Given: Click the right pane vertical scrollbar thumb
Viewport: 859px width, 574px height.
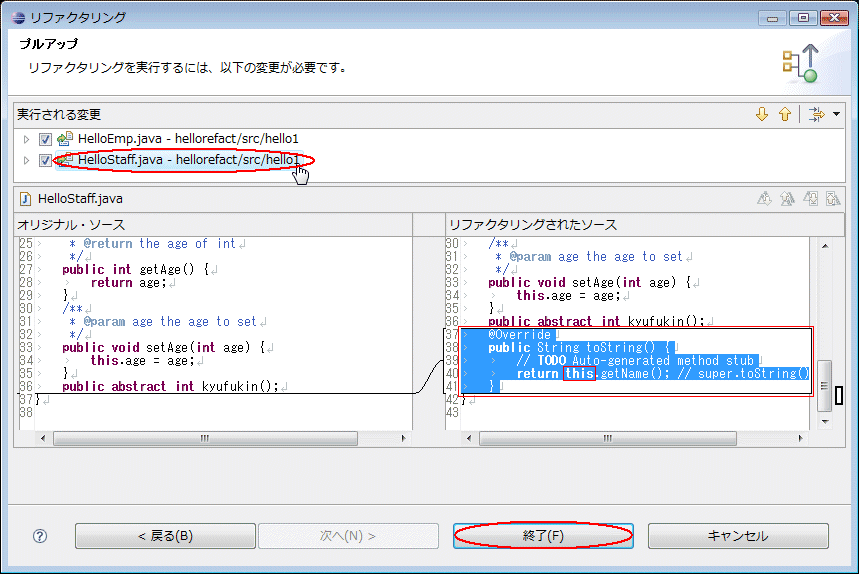Looking at the screenshot, I should pyautogui.click(x=825, y=386).
